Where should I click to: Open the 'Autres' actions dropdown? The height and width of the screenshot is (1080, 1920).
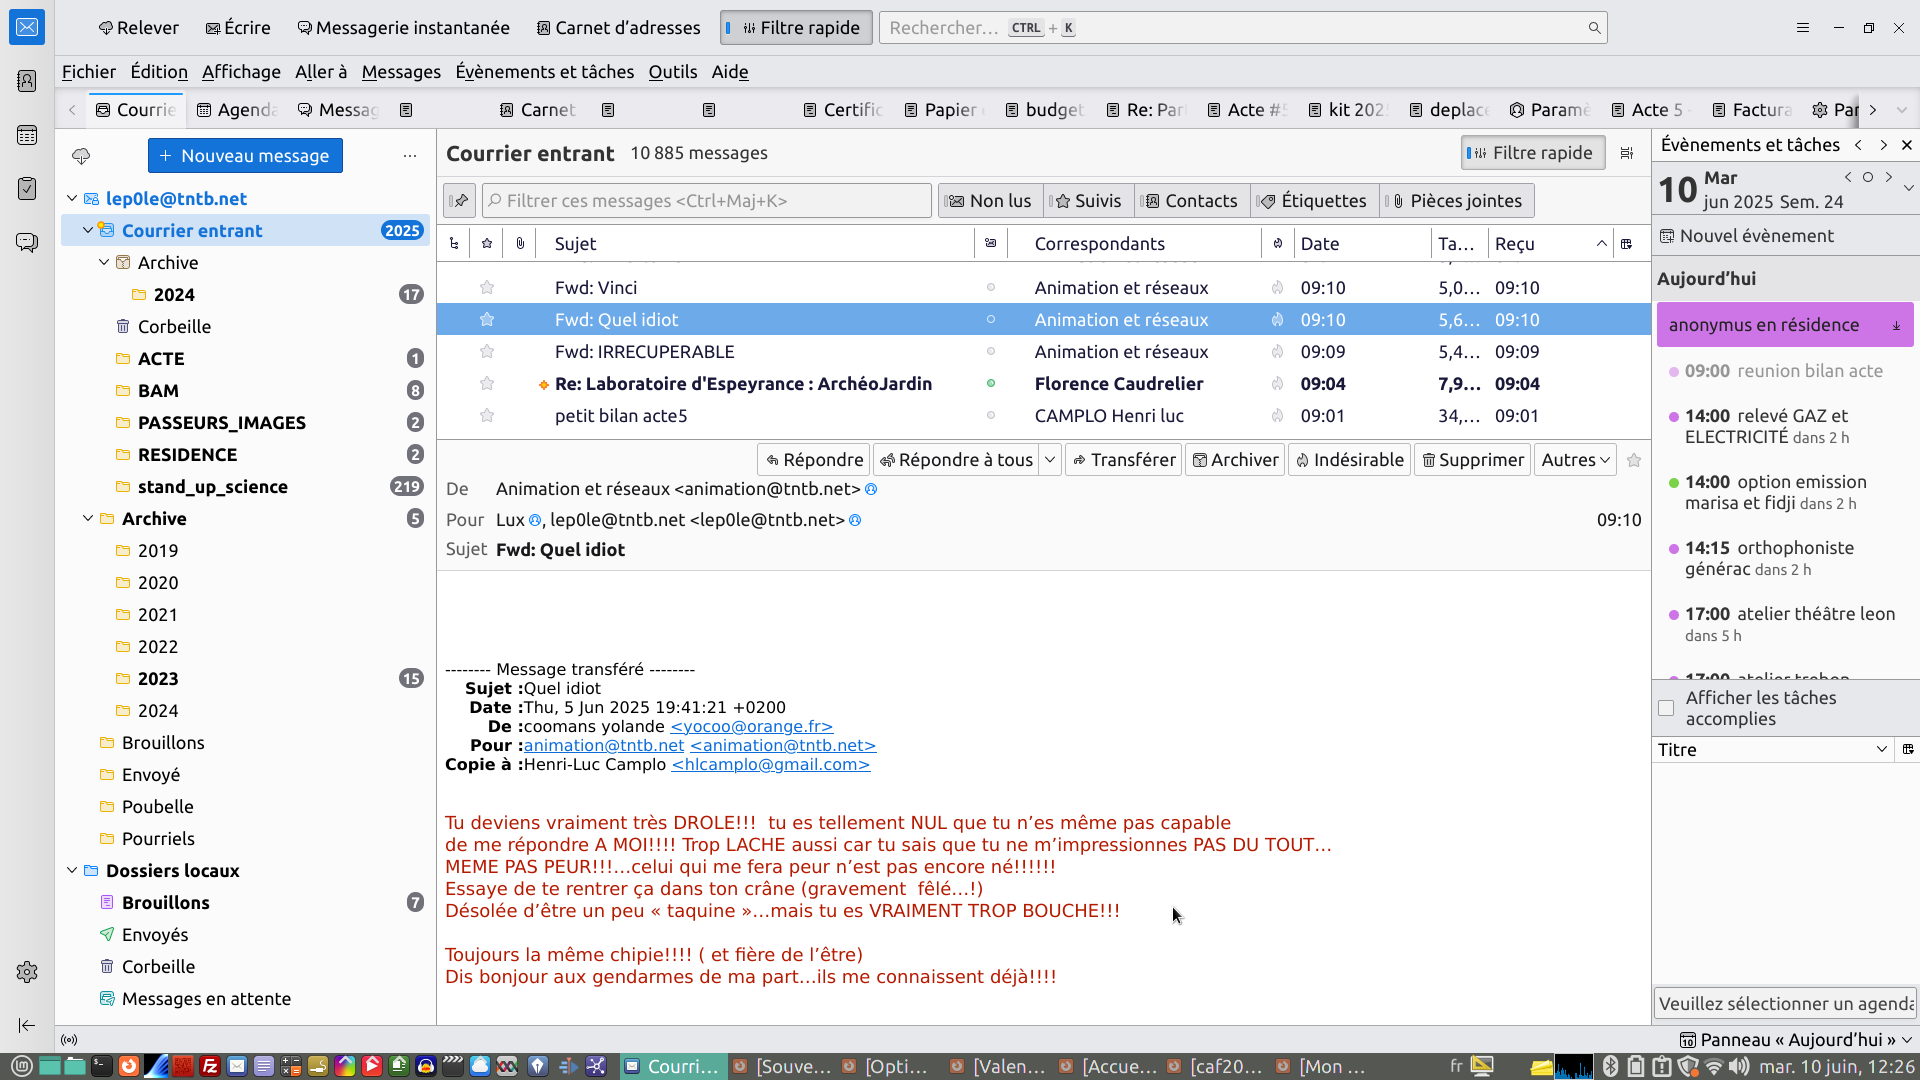coord(1575,460)
